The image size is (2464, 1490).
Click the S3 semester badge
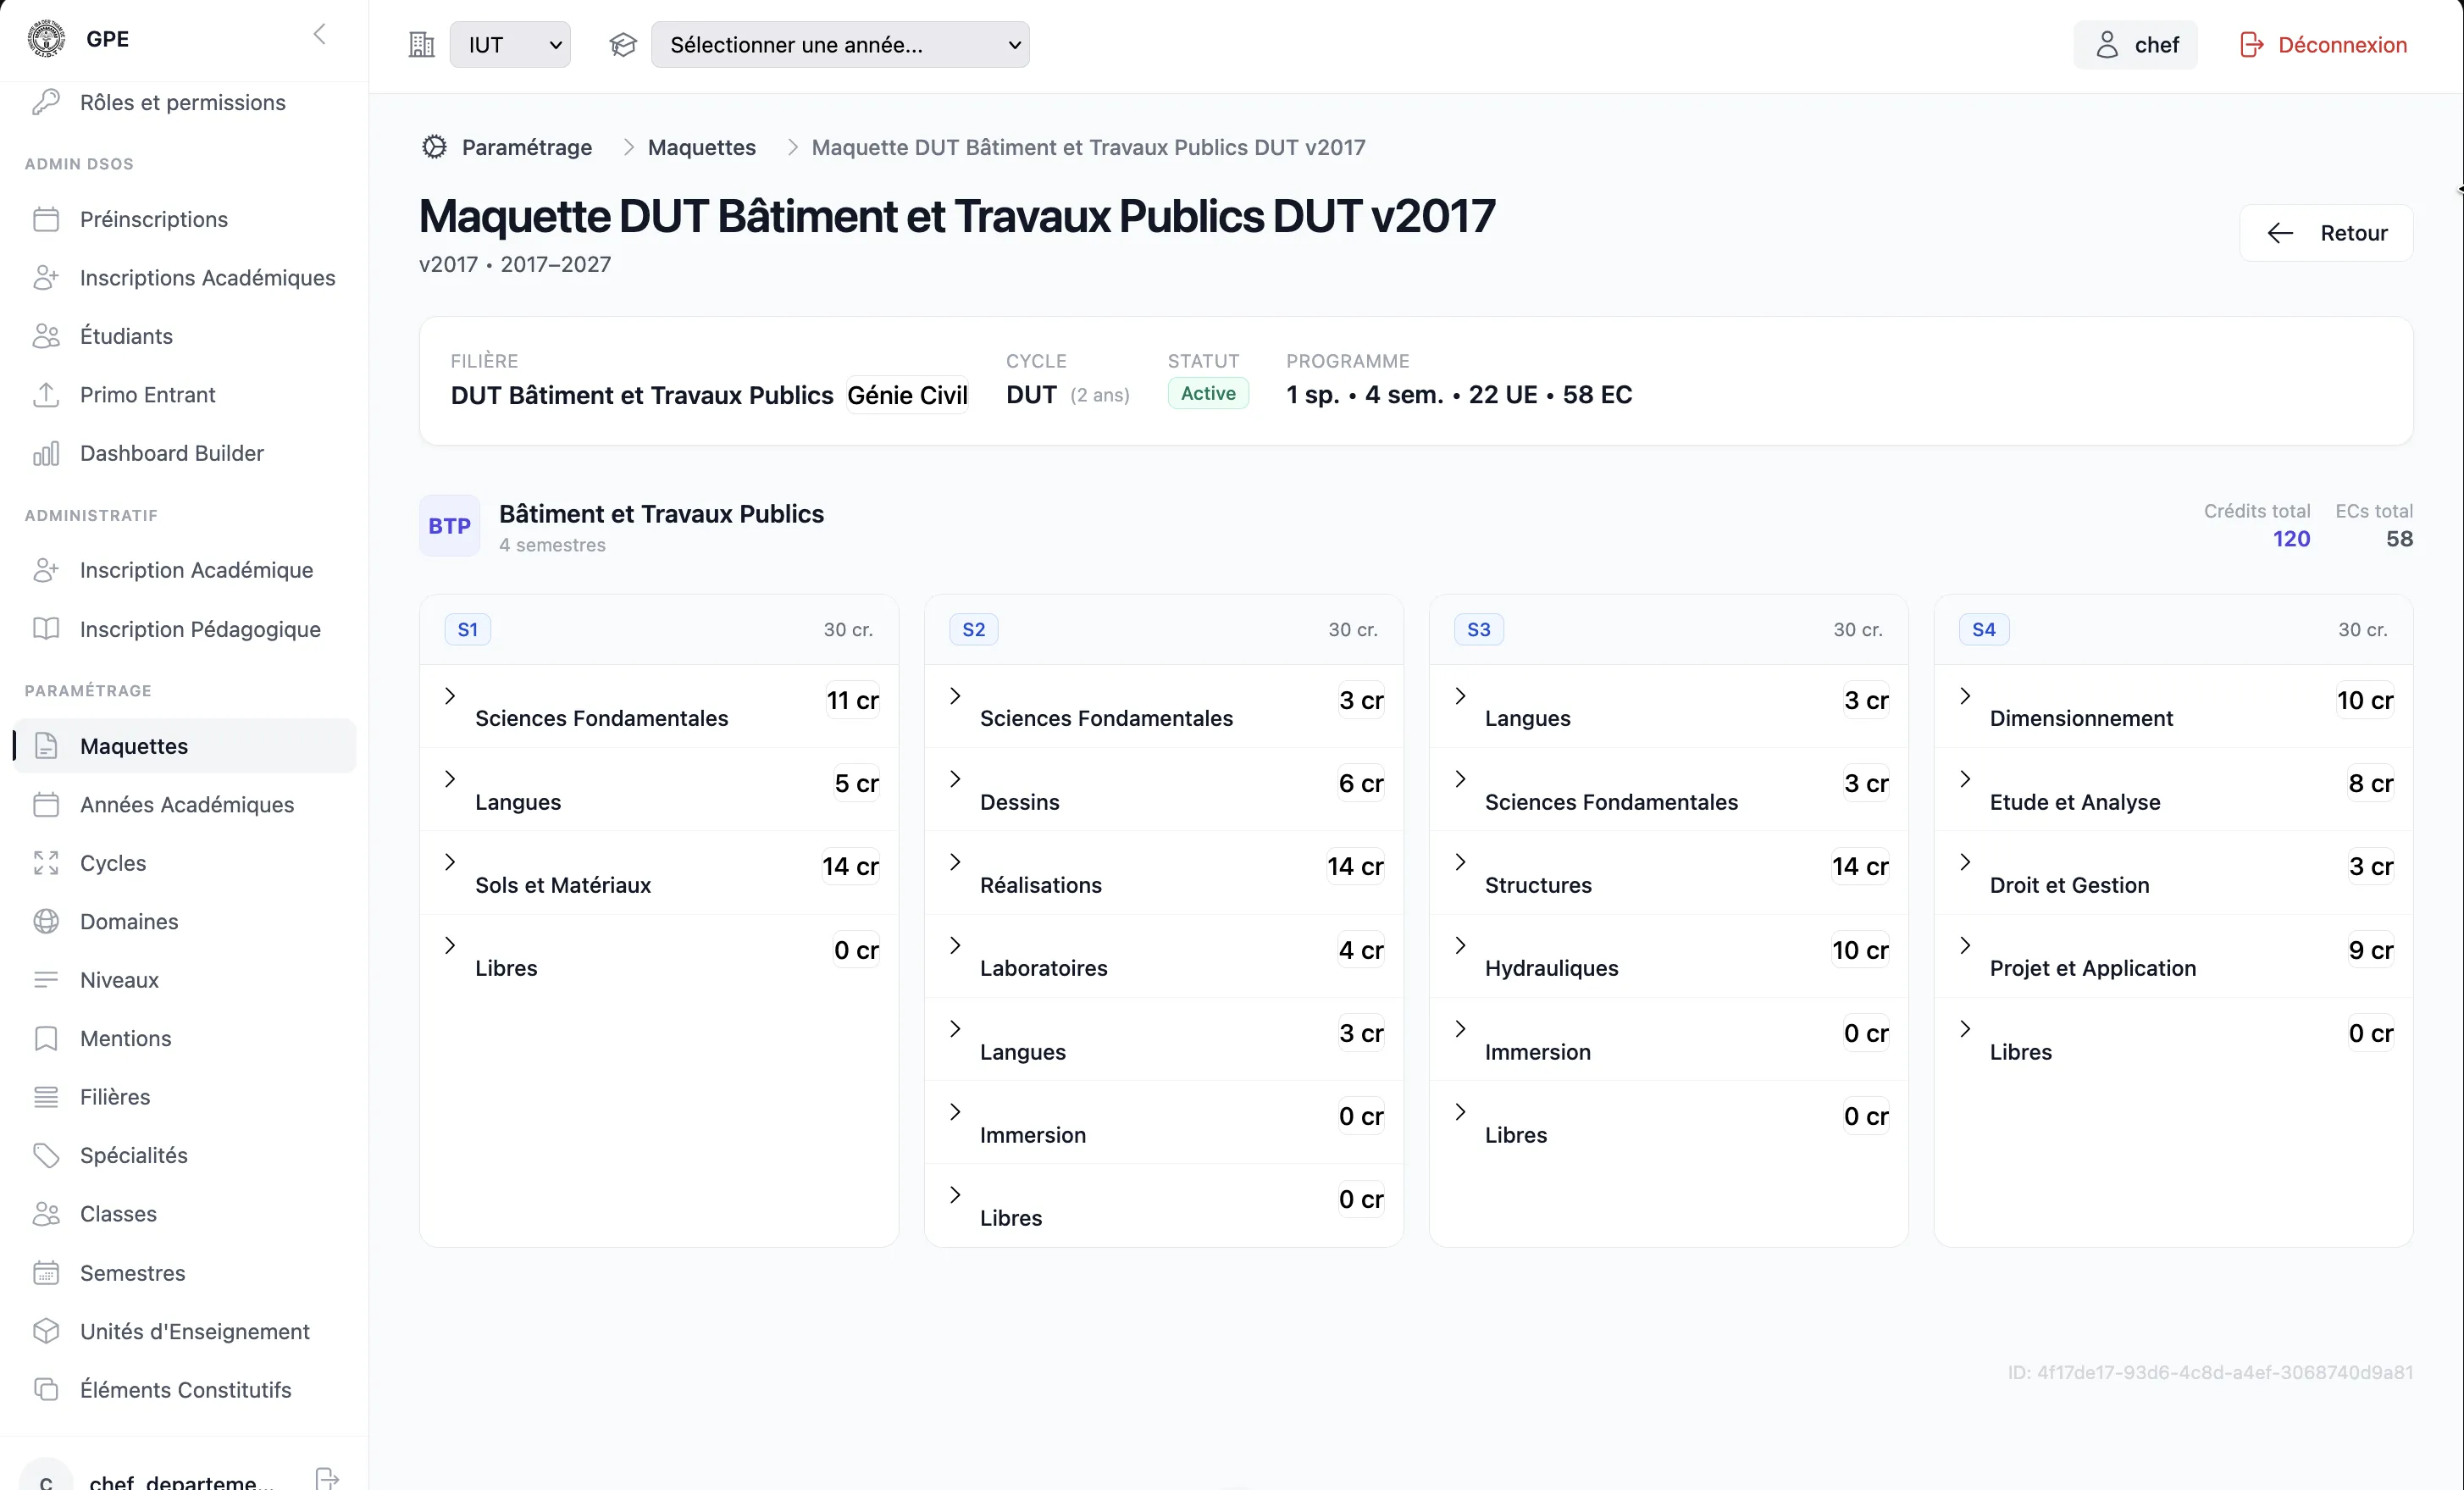(x=1479, y=629)
